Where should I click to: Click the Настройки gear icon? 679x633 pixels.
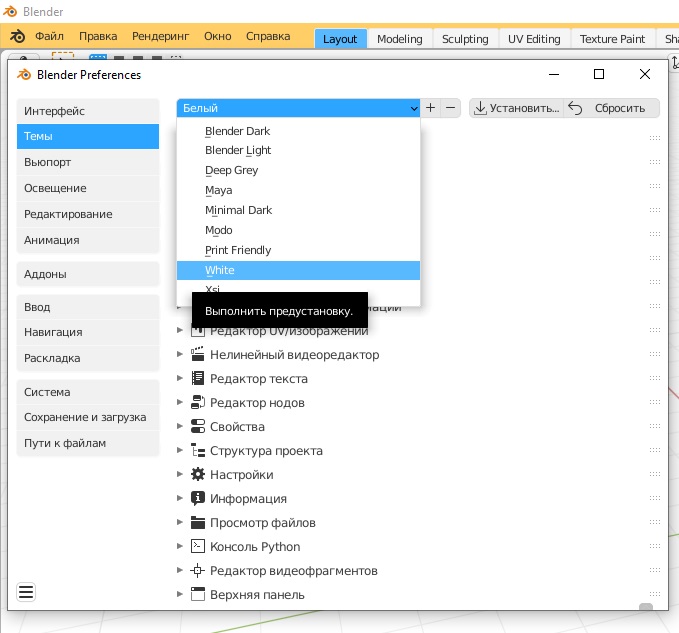(x=198, y=475)
